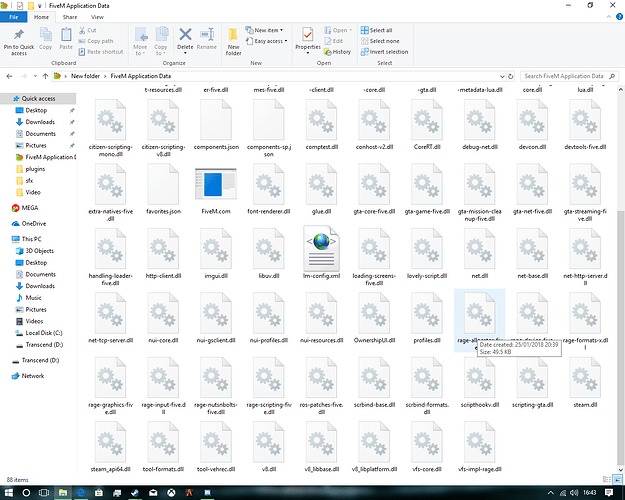Select the lm-config.xml file

click(x=321, y=252)
